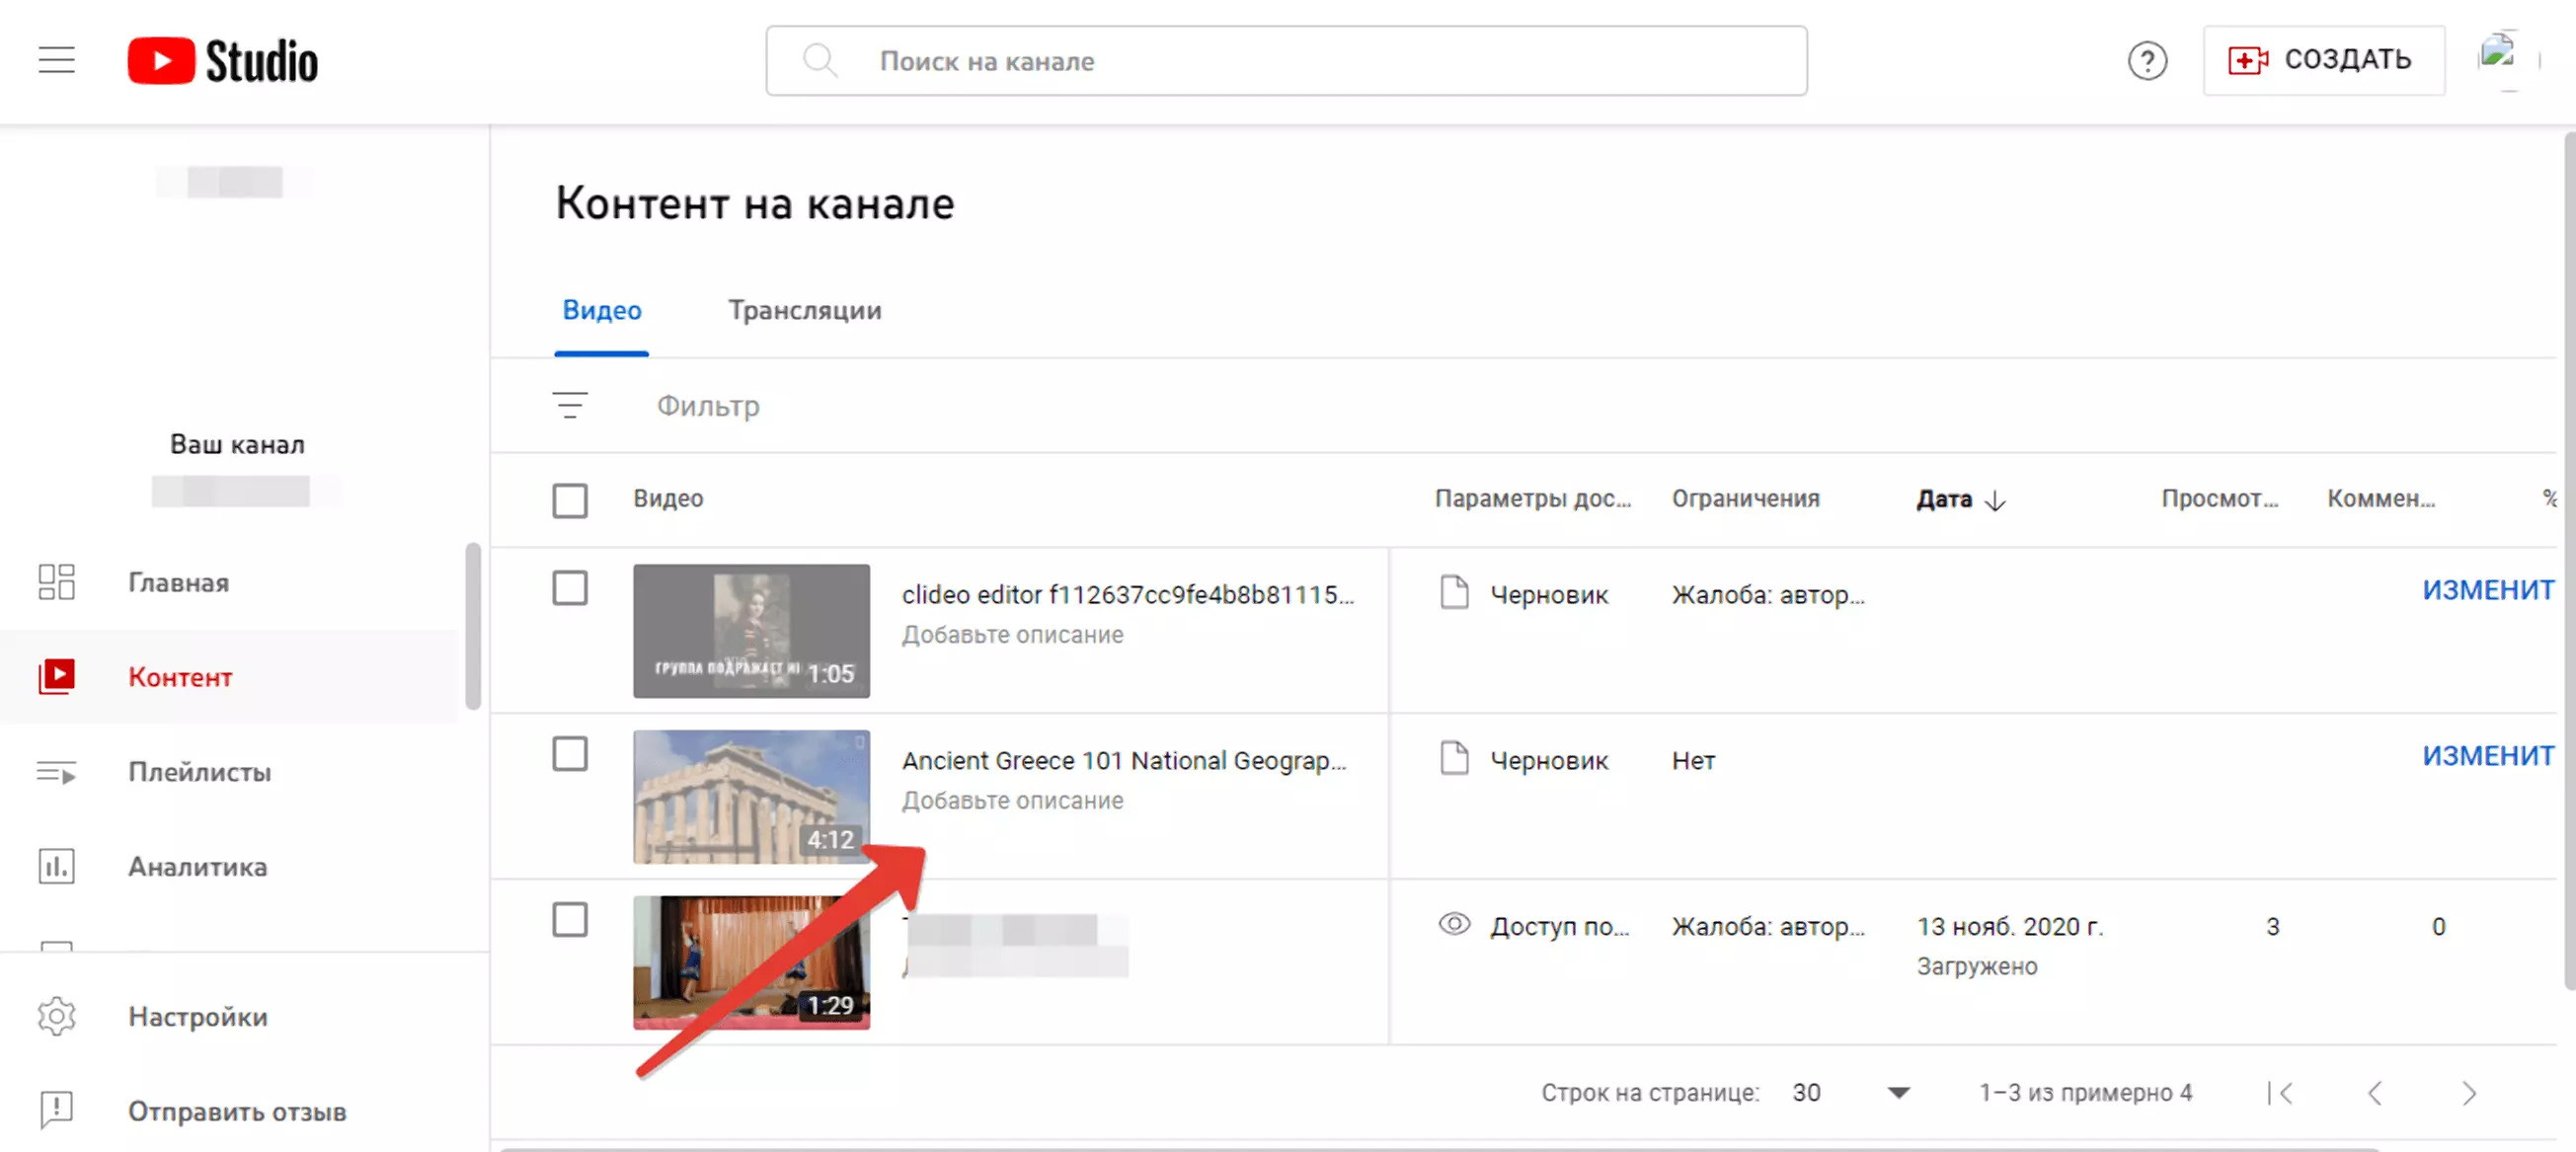
Task: Click the filter lines icon
Action: click(570, 405)
